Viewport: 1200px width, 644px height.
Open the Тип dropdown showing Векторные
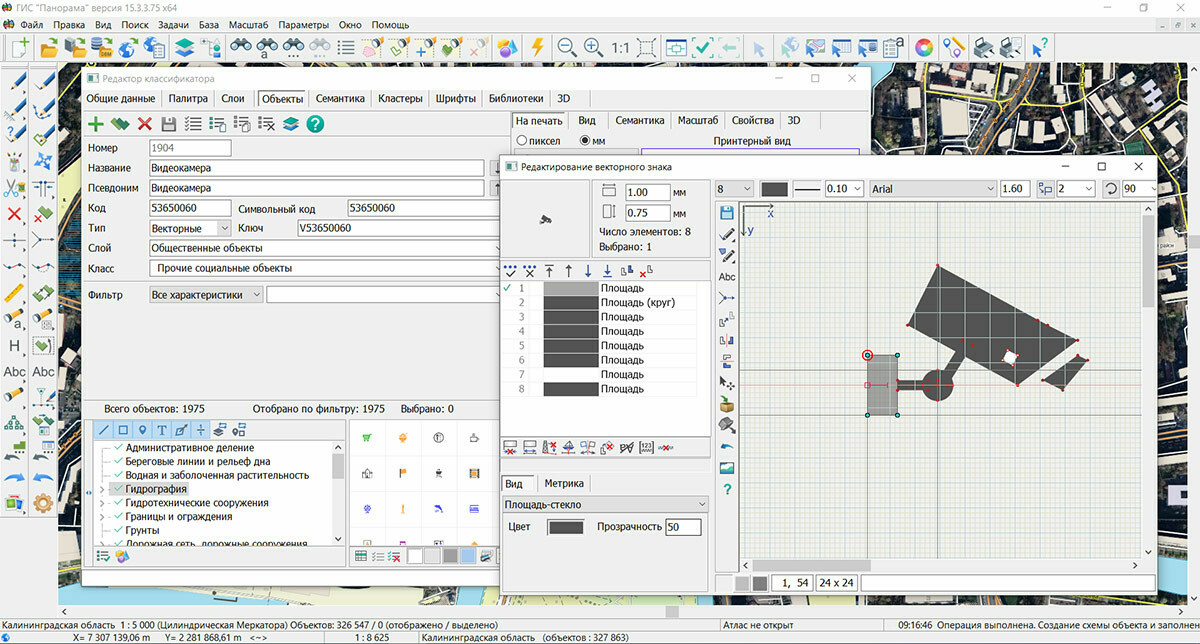190,228
